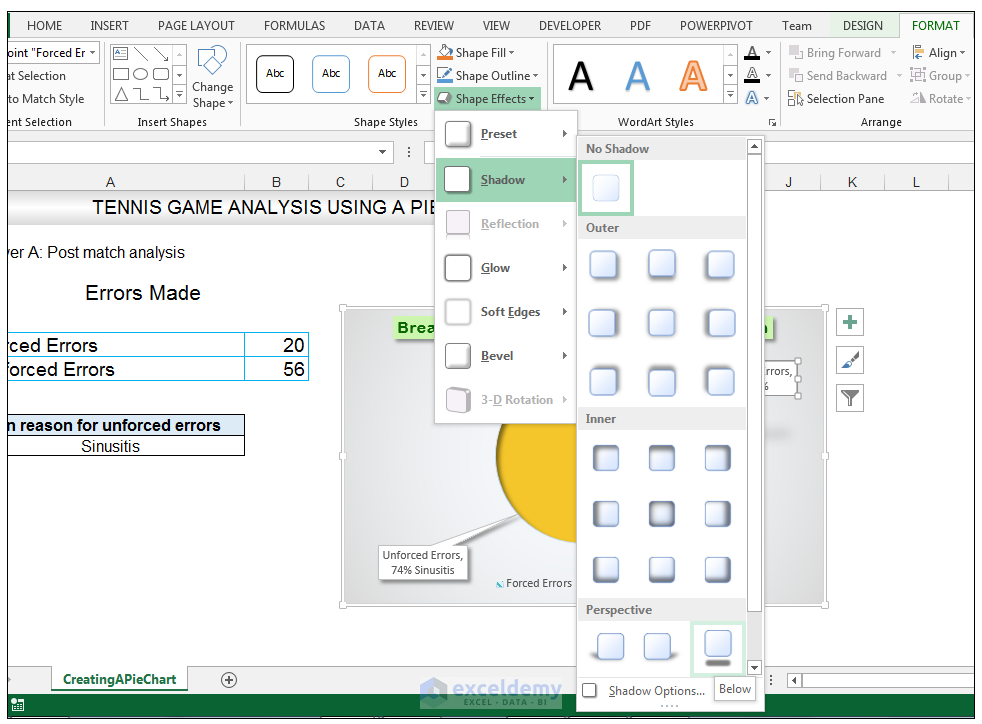The height and width of the screenshot is (724, 982).
Task: Click Change Shape icon
Action: 212,78
